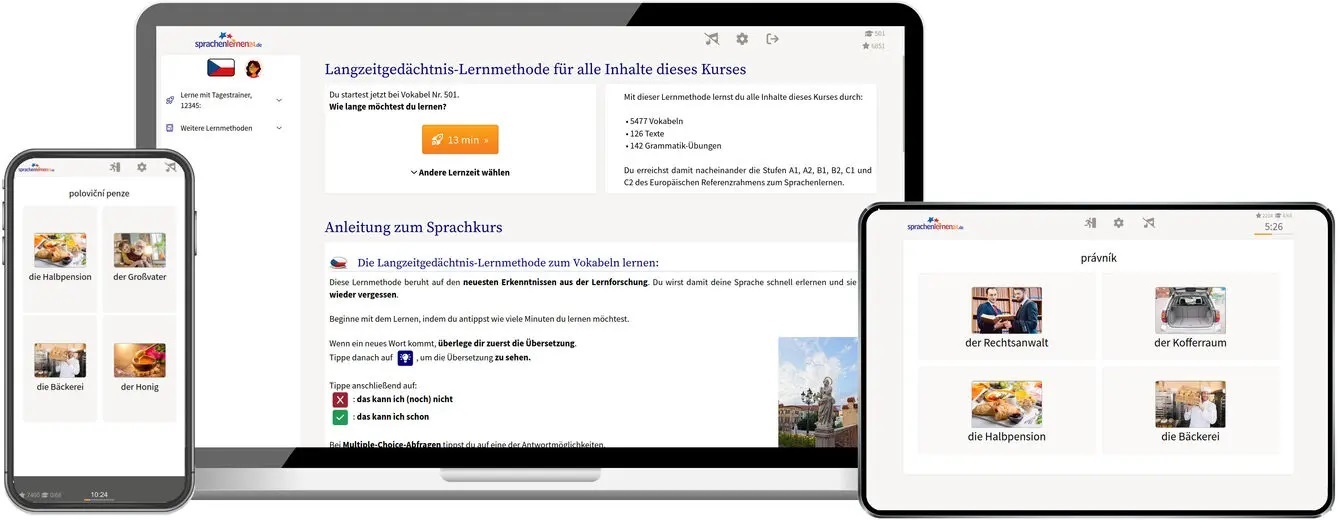
Task: Click the tutor avatar beside flag
Action: point(254,68)
